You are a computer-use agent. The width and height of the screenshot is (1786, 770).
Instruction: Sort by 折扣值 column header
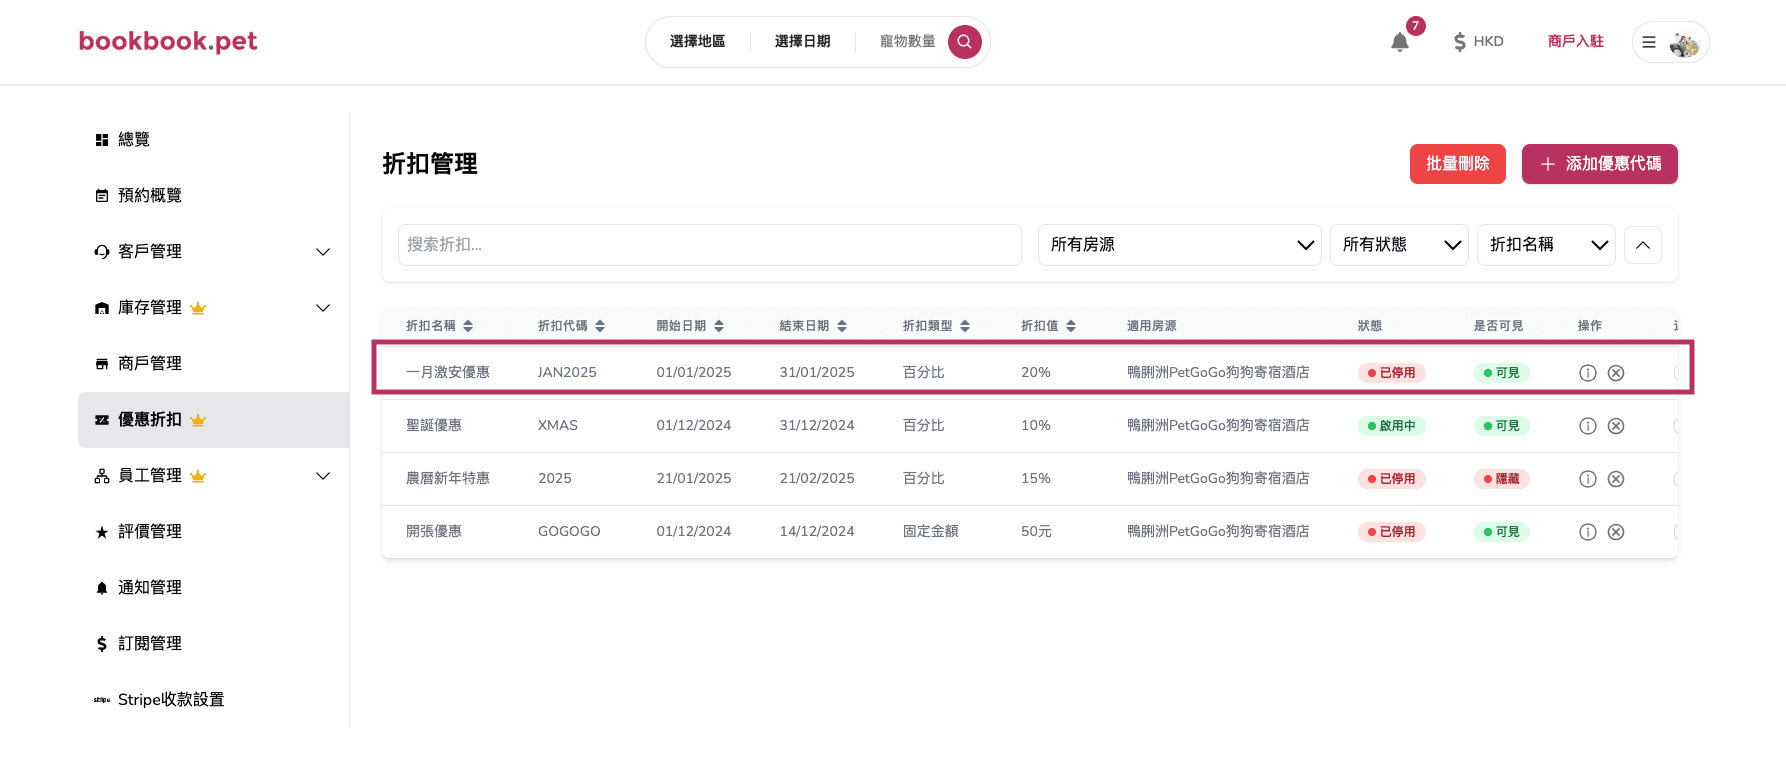(x=1048, y=326)
